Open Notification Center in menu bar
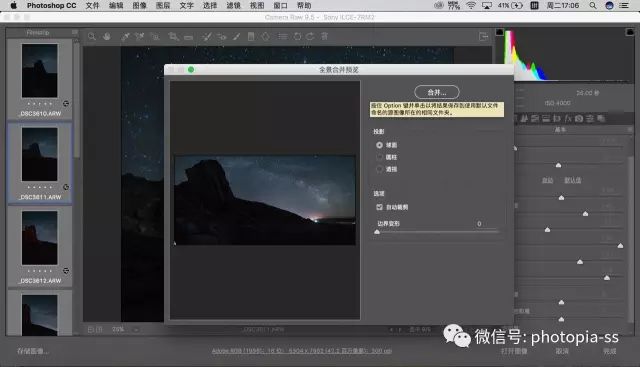This screenshot has height=367, width=640. pos(624,5)
